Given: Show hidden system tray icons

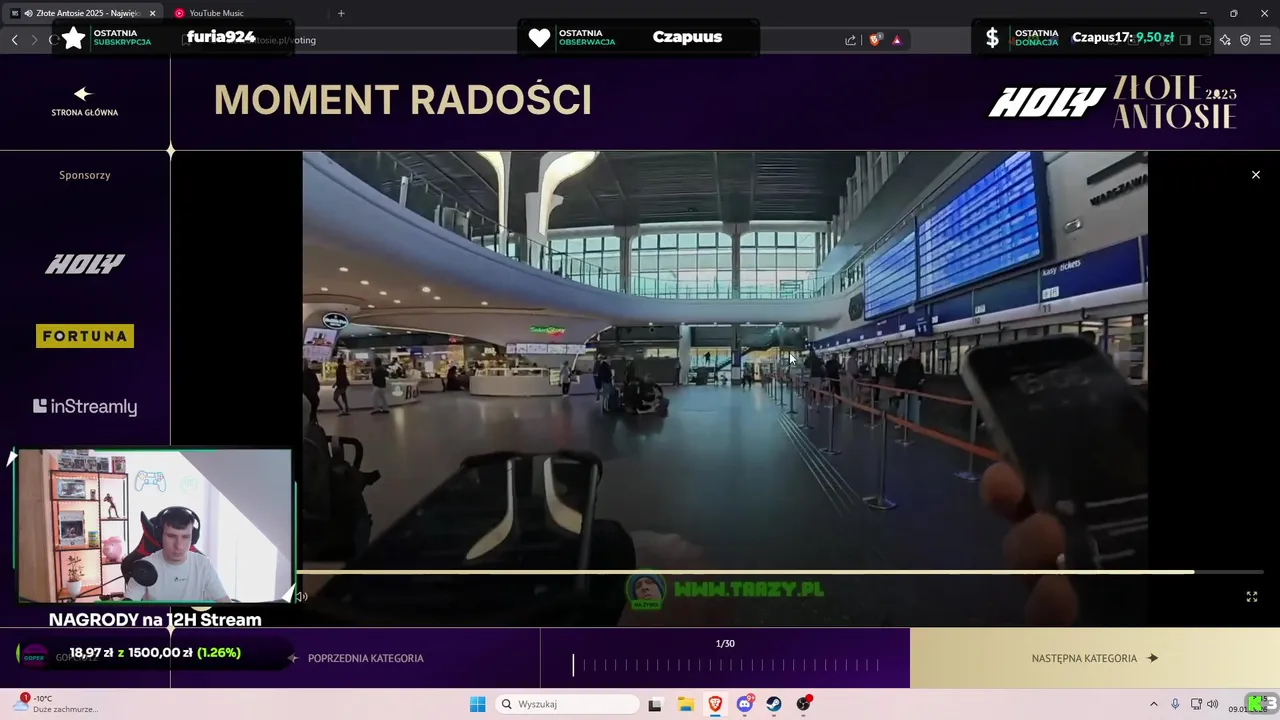Looking at the screenshot, I should point(1153,704).
